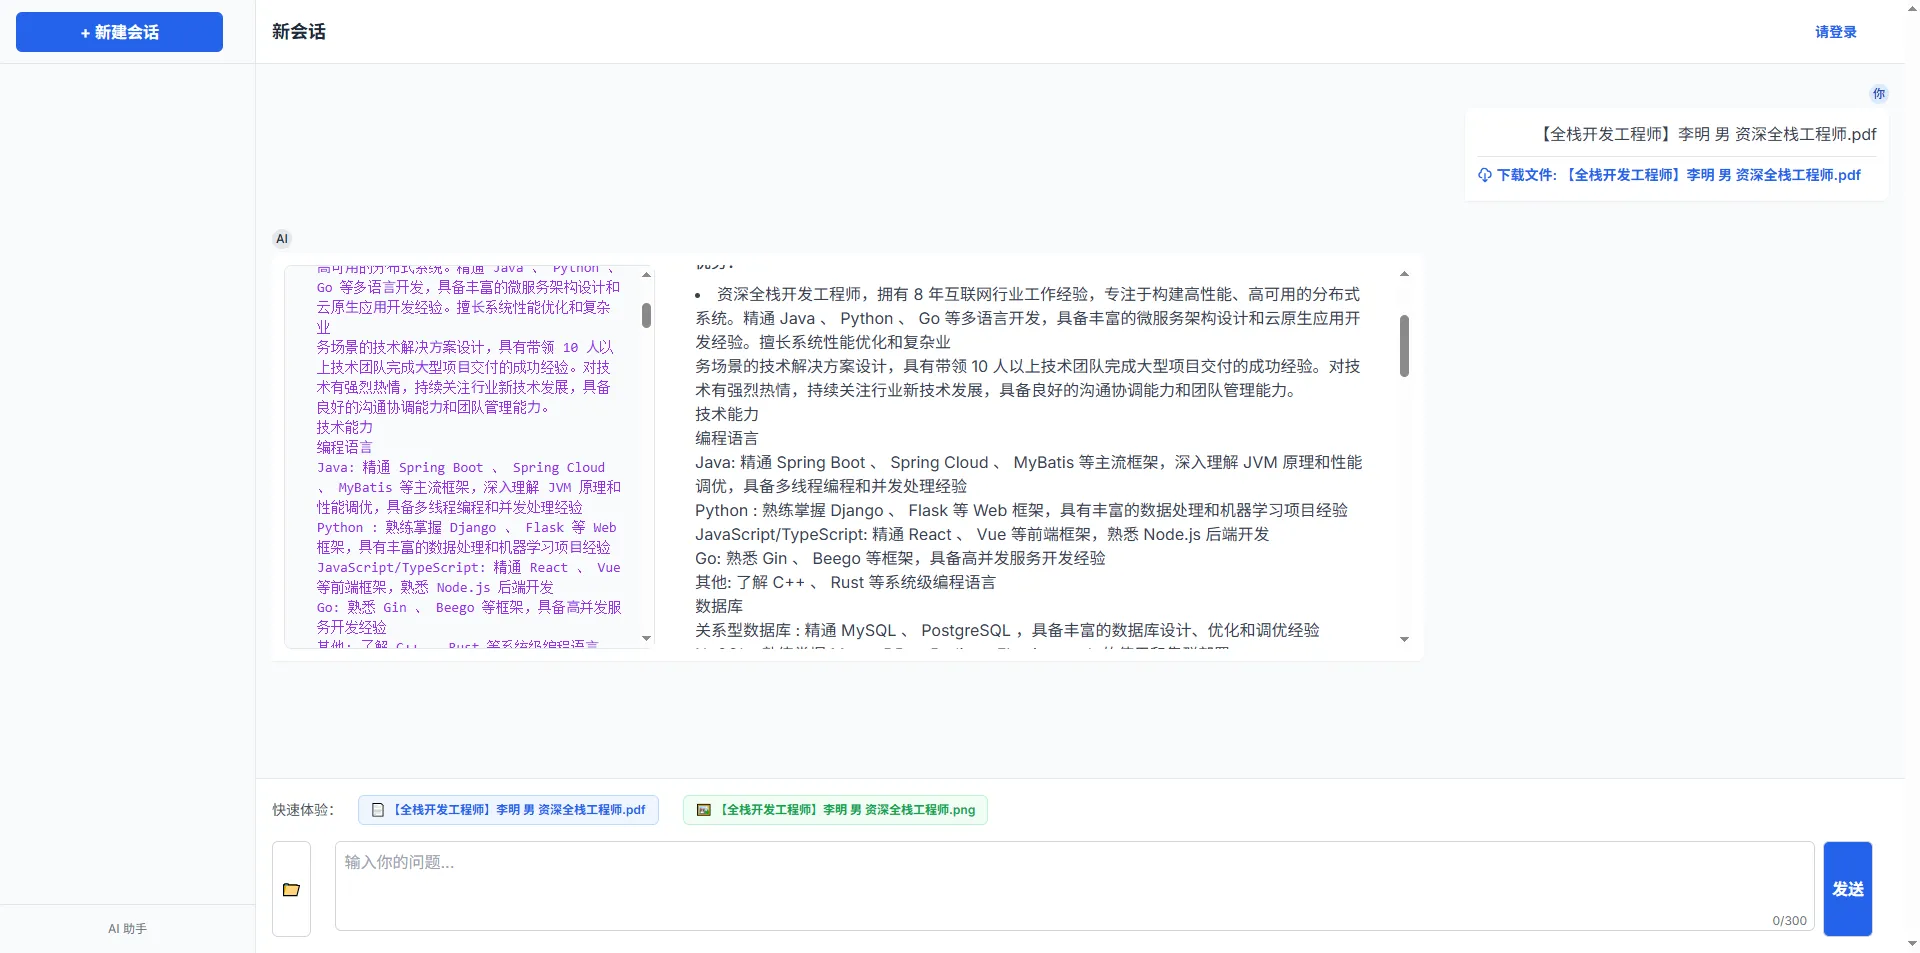Click purple 编程语言 line in left pane

[x=344, y=447]
